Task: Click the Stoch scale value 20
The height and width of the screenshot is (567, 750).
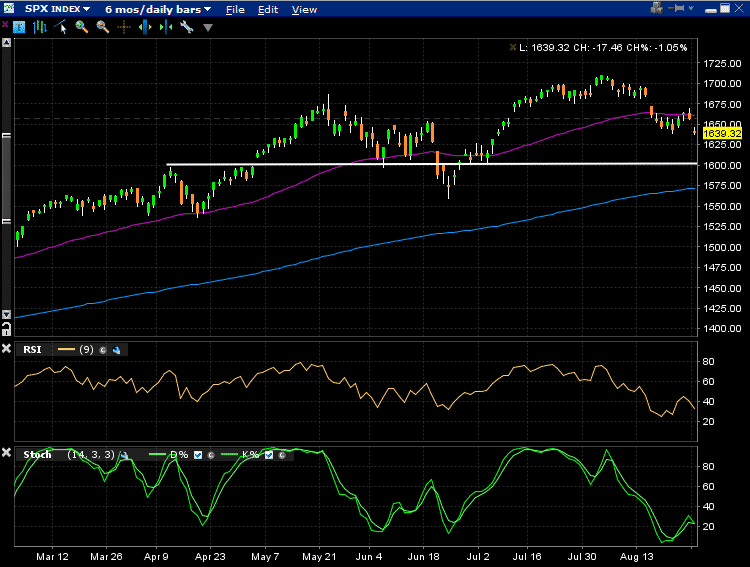Action: coord(708,526)
